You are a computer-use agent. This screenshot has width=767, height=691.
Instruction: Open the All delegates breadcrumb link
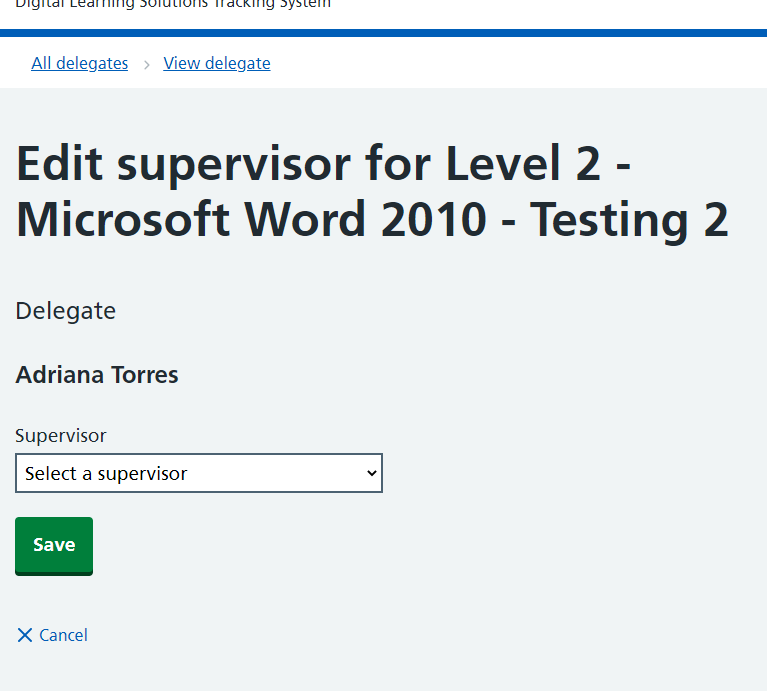click(80, 64)
